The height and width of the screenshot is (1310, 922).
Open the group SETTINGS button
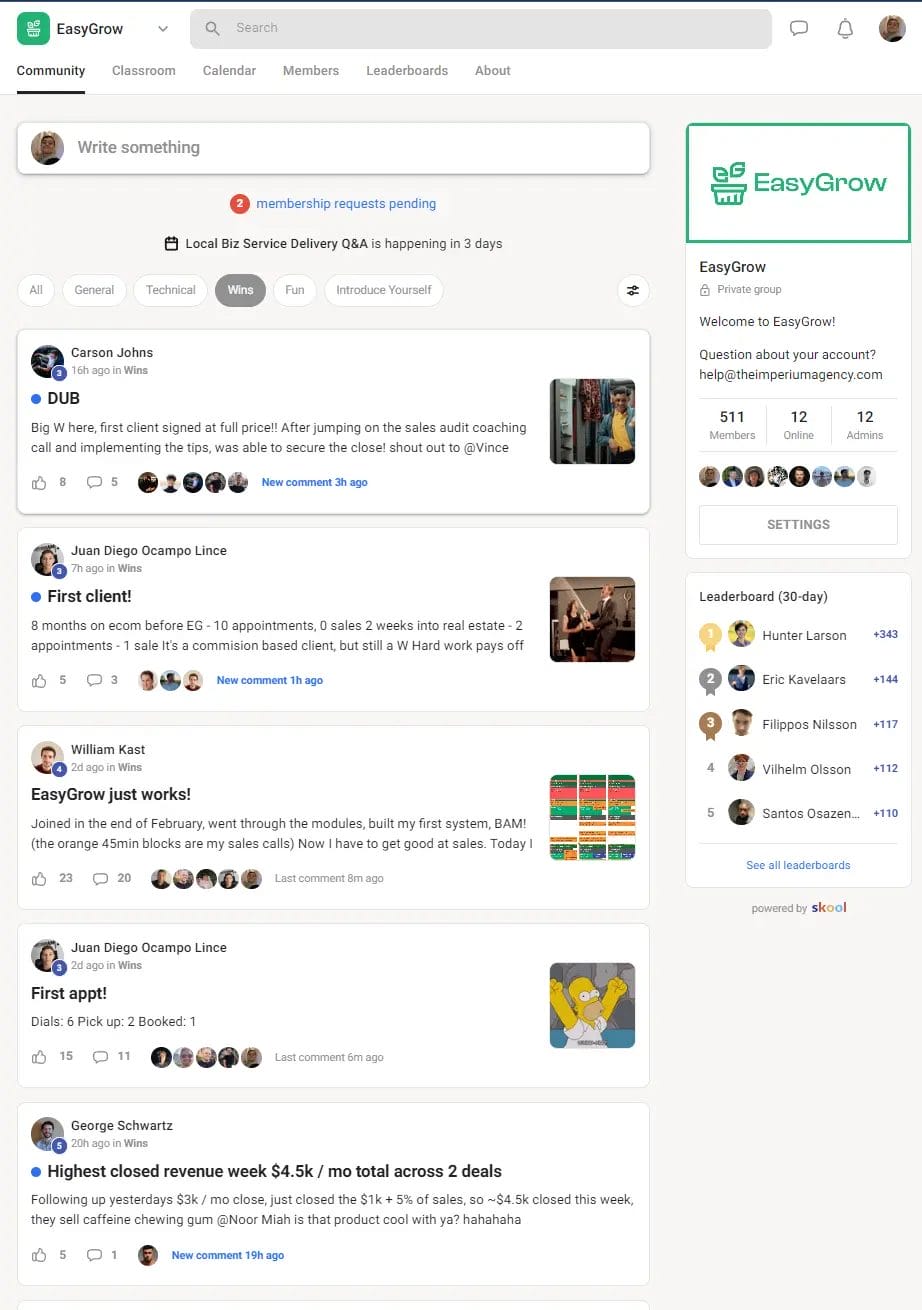coord(798,524)
